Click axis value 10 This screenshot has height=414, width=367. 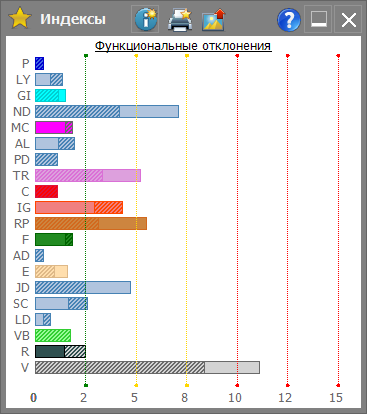[235, 398]
